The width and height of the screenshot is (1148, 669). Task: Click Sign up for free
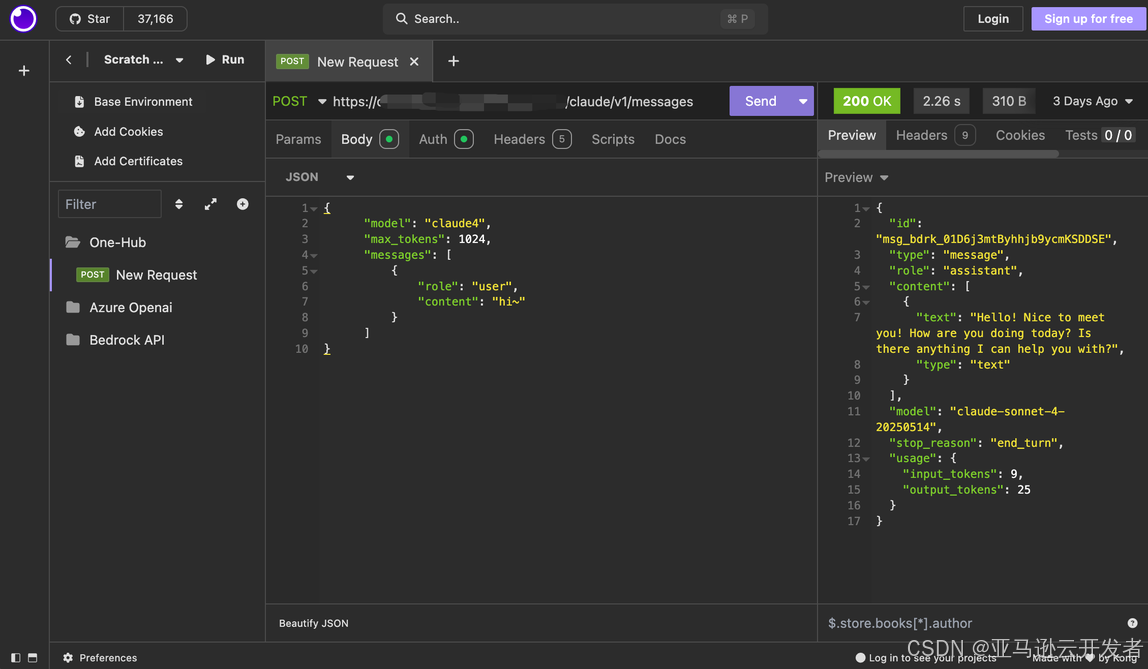click(1088, 19)
